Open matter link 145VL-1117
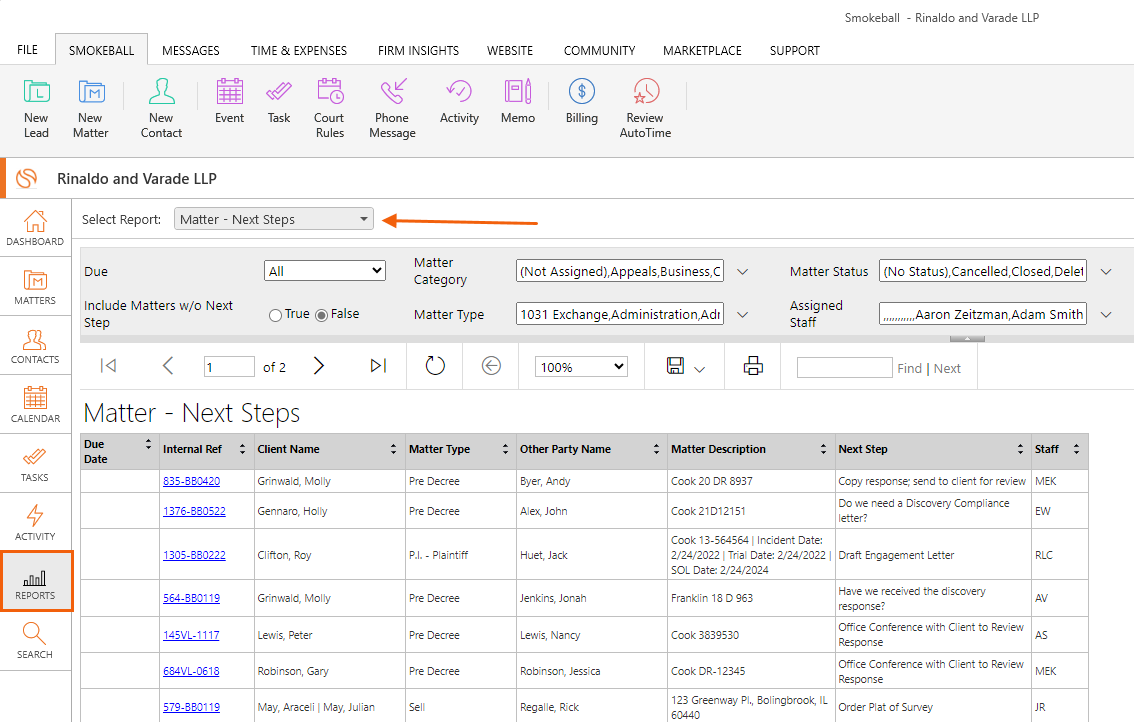 (x=191, y=635)
